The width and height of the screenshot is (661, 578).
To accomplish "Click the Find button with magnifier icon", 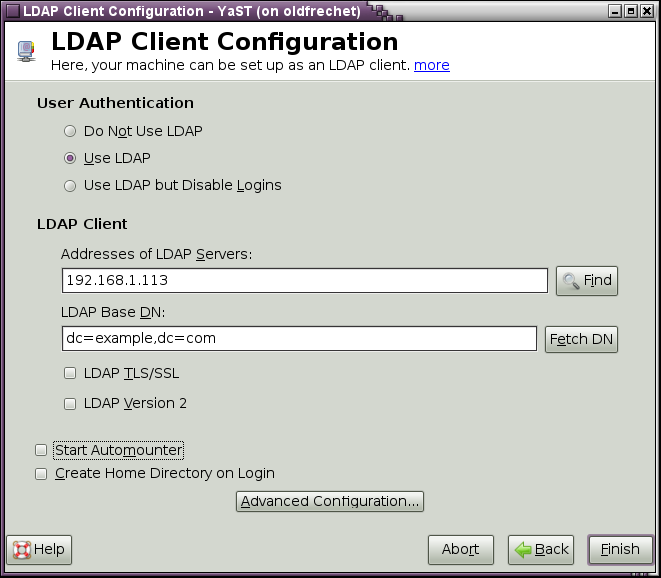I will coord(586,281).
